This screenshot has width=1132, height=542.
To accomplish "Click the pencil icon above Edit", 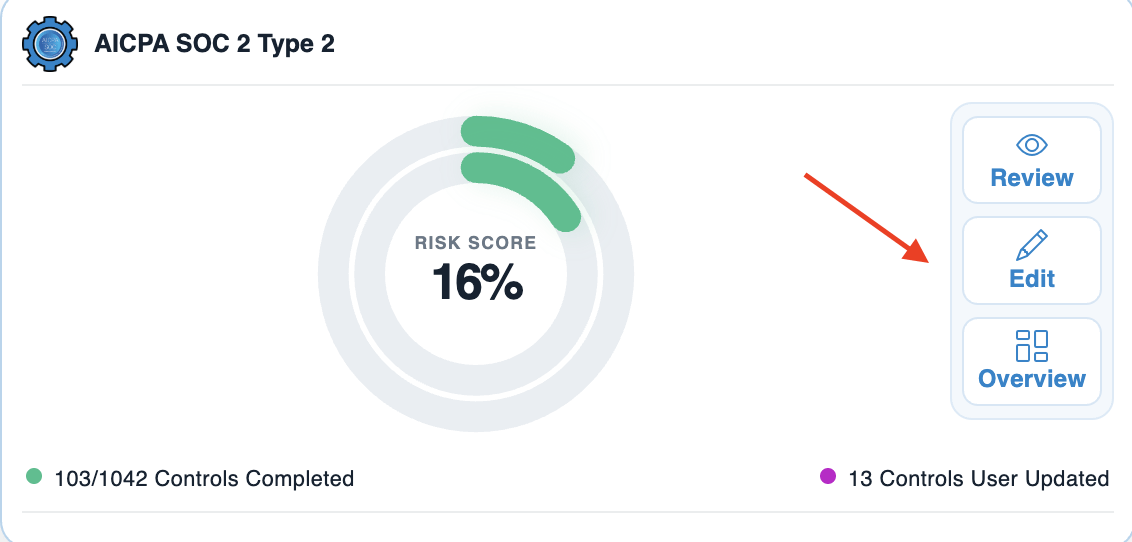I will point(1032,245).
